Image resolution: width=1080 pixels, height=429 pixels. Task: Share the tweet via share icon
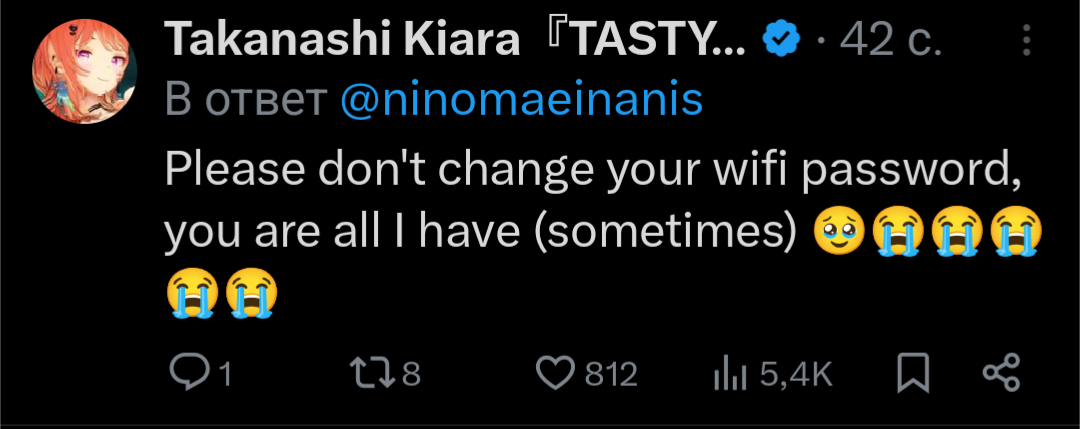click(1001, 373)
